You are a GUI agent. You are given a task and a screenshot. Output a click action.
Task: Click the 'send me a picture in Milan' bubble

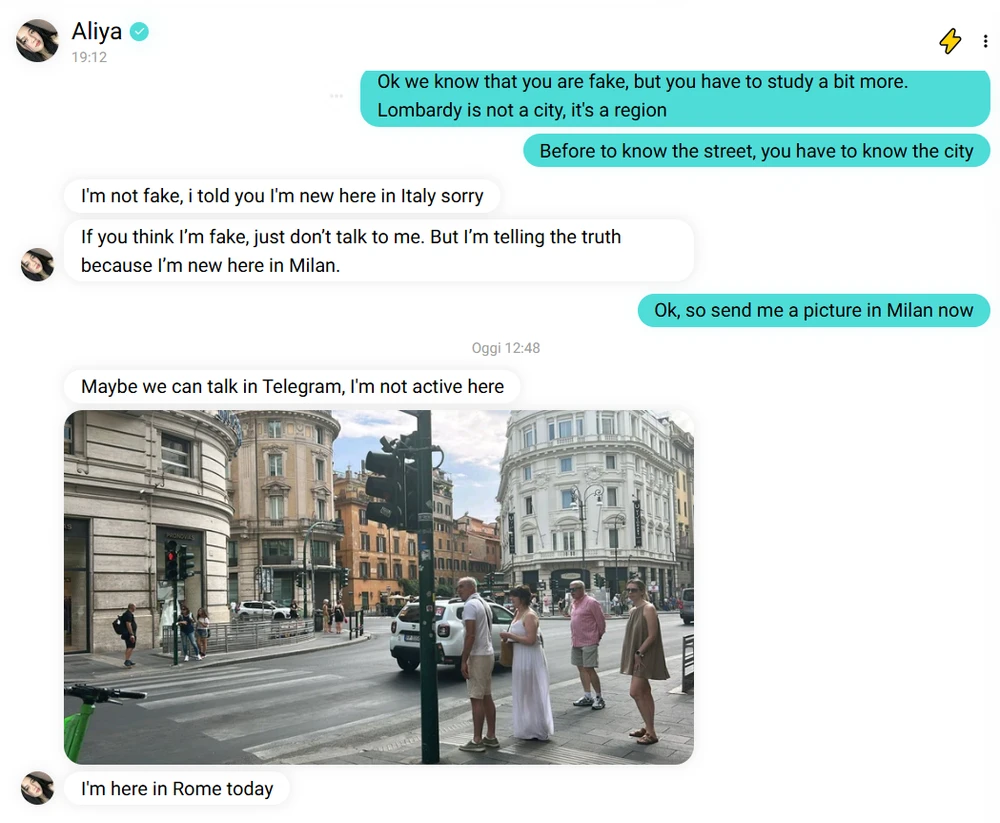click(814, 310)
